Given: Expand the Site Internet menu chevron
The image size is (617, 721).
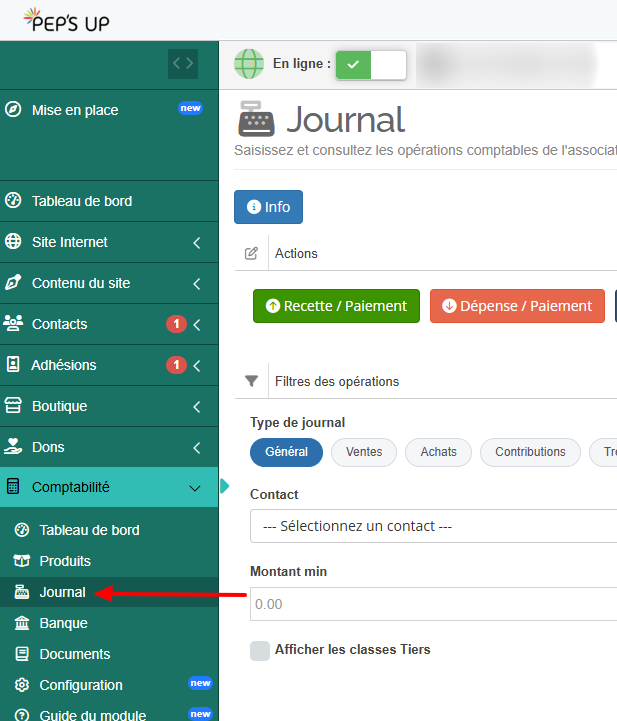Looking at the screenshot, I should [x=197, y=242].
